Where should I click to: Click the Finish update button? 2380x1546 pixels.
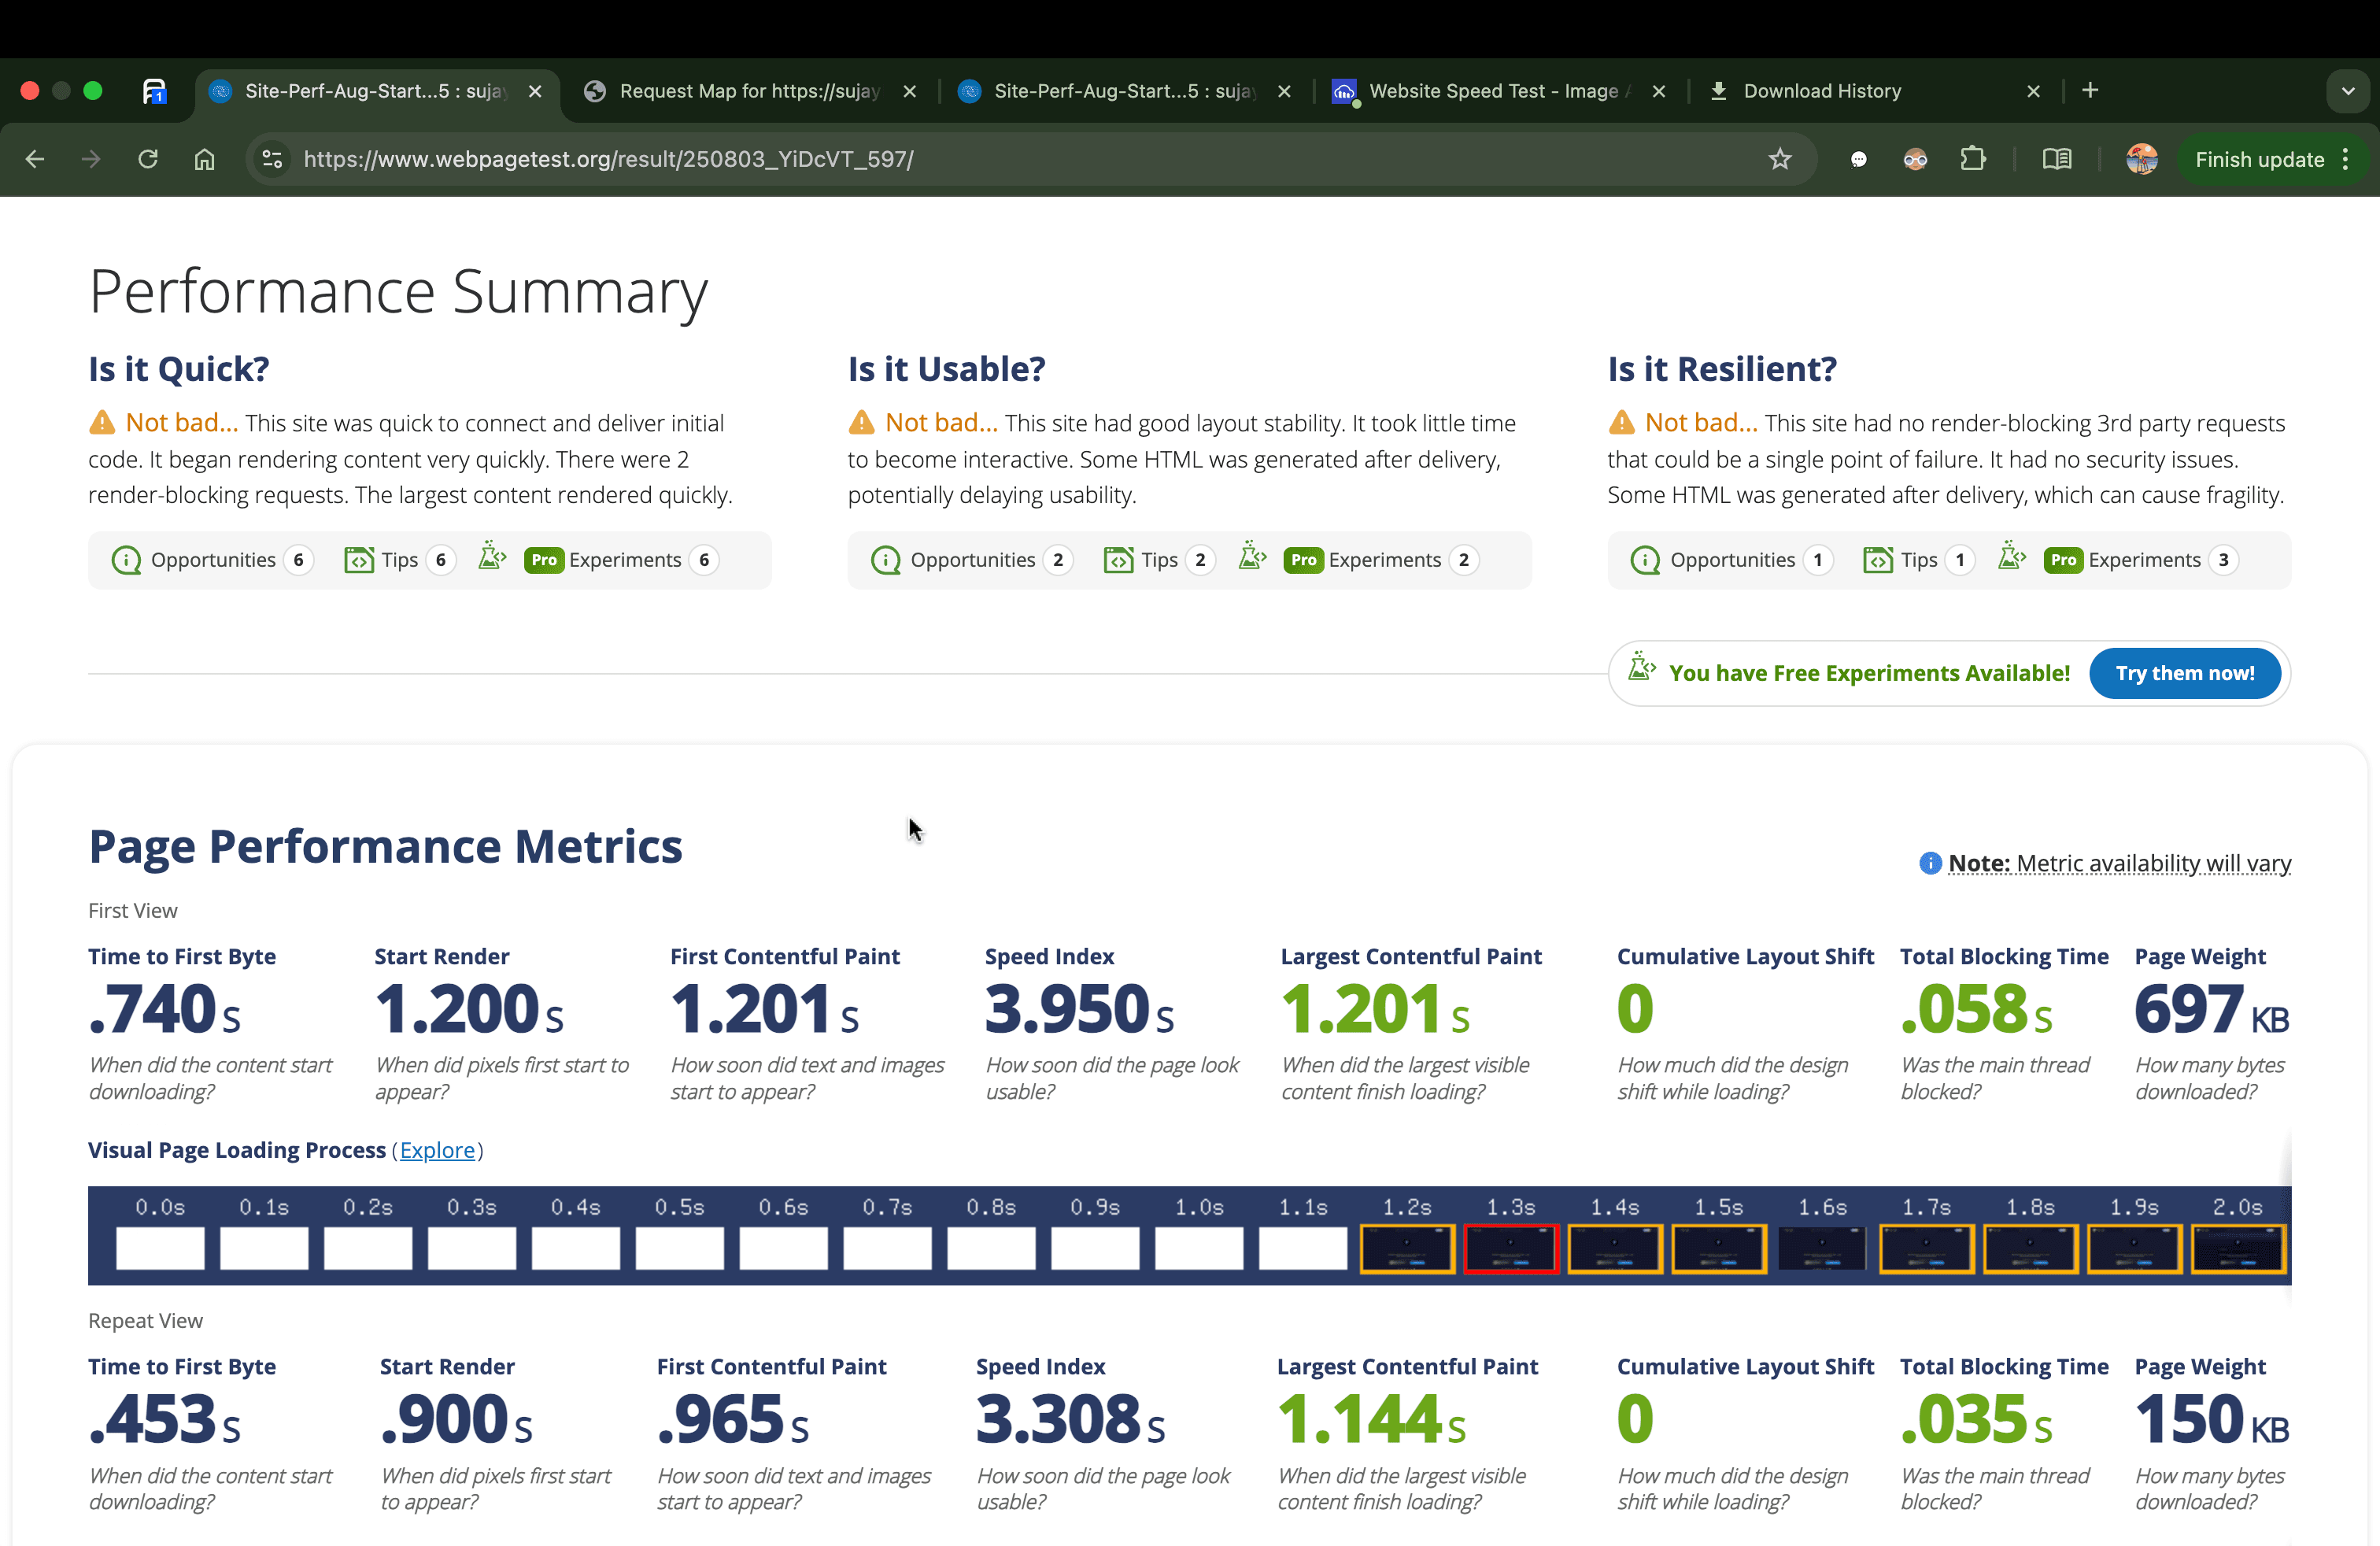[2261, 159]
